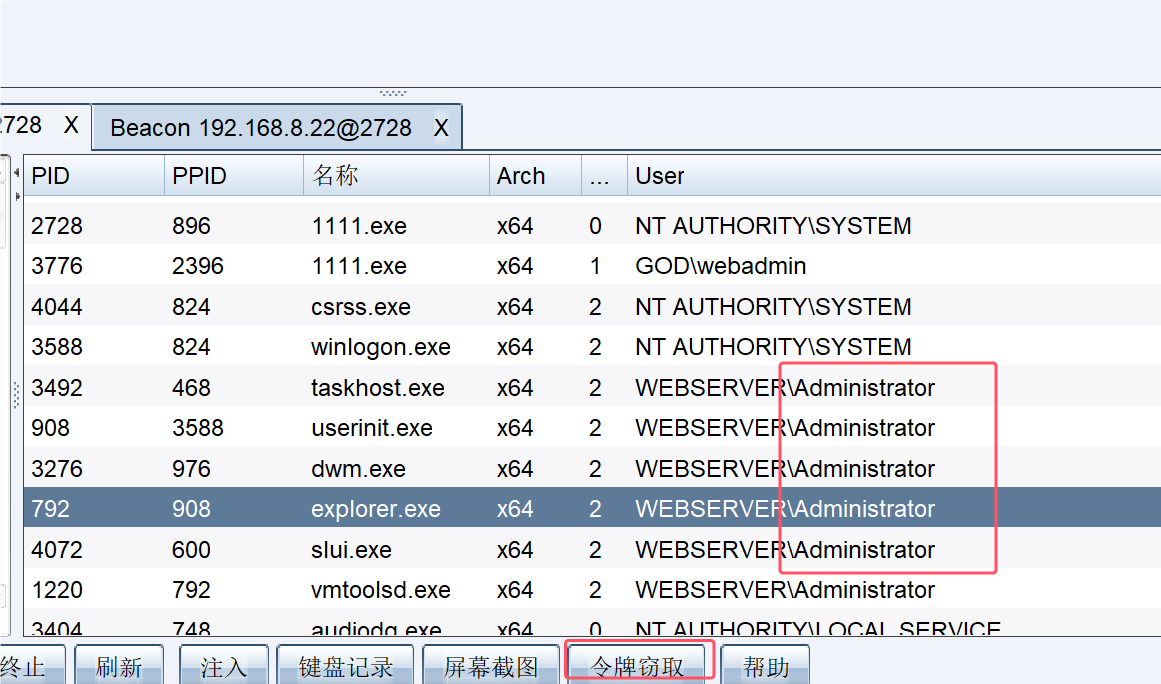This screenshot has height=684, width=1161.
Task: Switch to Beacon 192.168.8.22@2728 tab
Action: tap(261, 128)
